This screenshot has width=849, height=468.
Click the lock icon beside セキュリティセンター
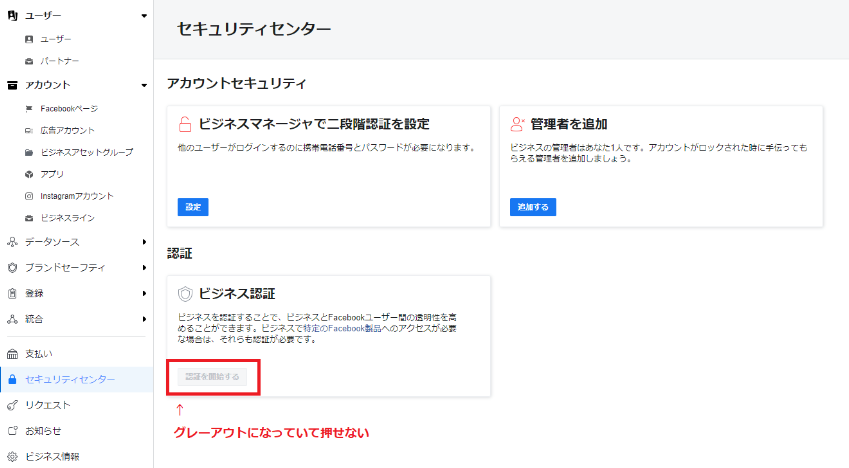[12, 380]
